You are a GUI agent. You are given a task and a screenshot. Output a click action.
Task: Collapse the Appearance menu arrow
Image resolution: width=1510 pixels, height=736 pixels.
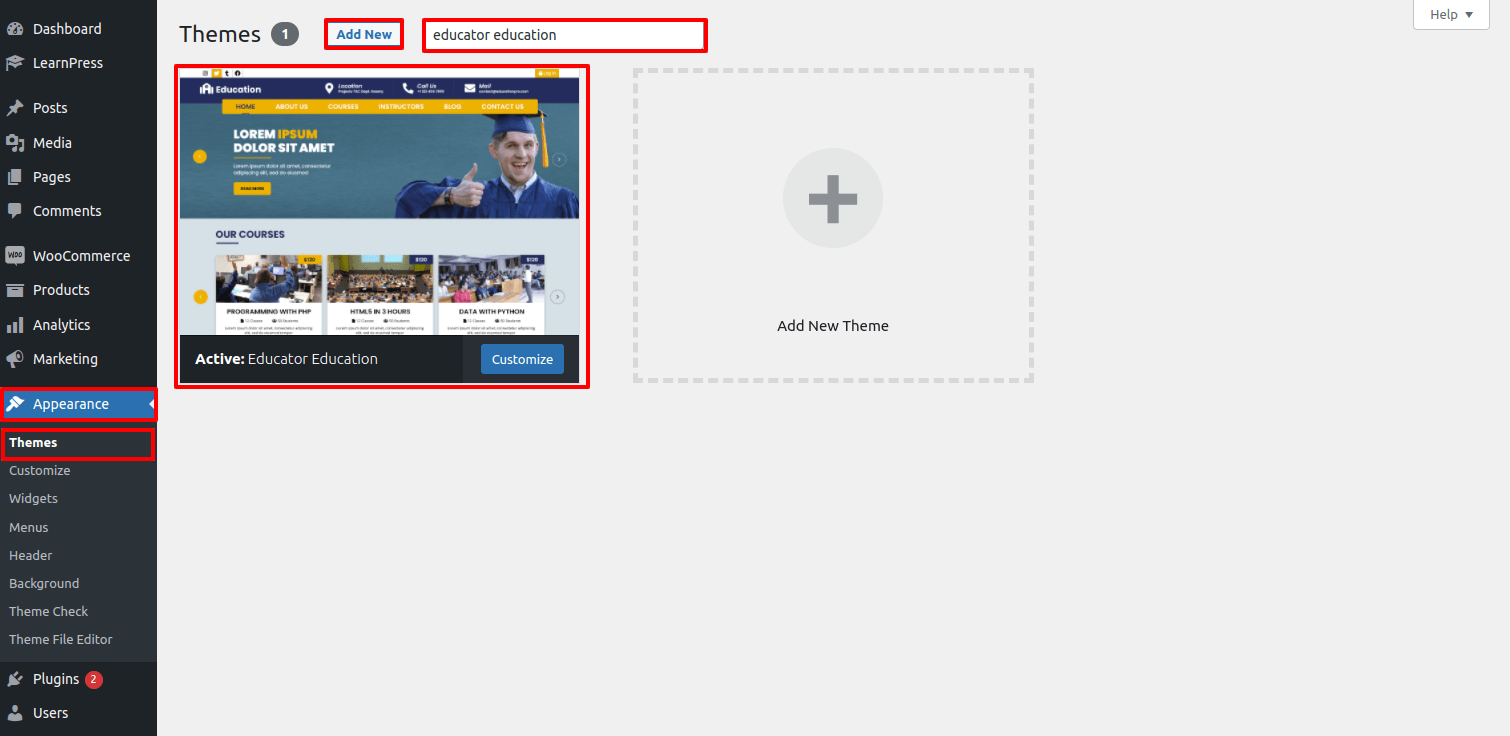[x=152, y=404]
